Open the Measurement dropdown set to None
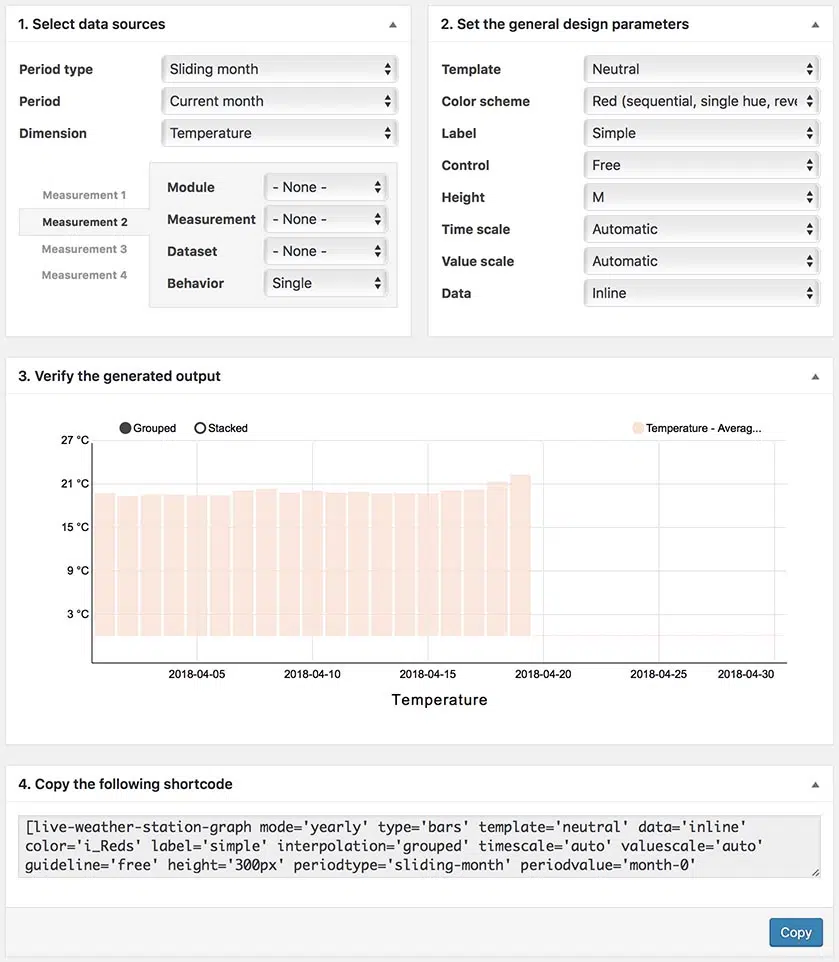The height and width of the screenshot is (962, 839). click(x=325, y=219)
